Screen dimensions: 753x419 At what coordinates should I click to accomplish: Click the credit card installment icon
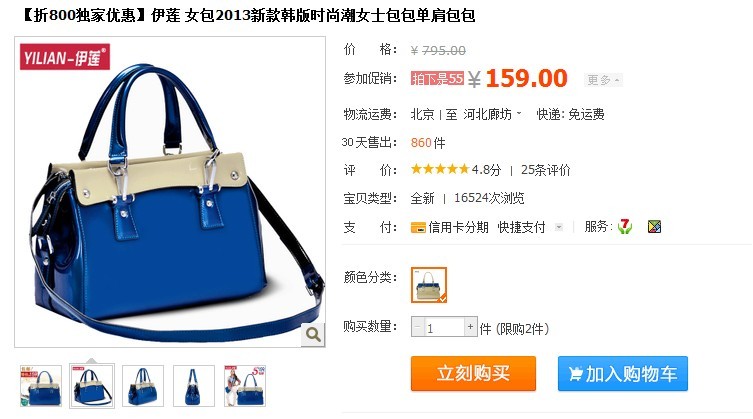[418, 227]
